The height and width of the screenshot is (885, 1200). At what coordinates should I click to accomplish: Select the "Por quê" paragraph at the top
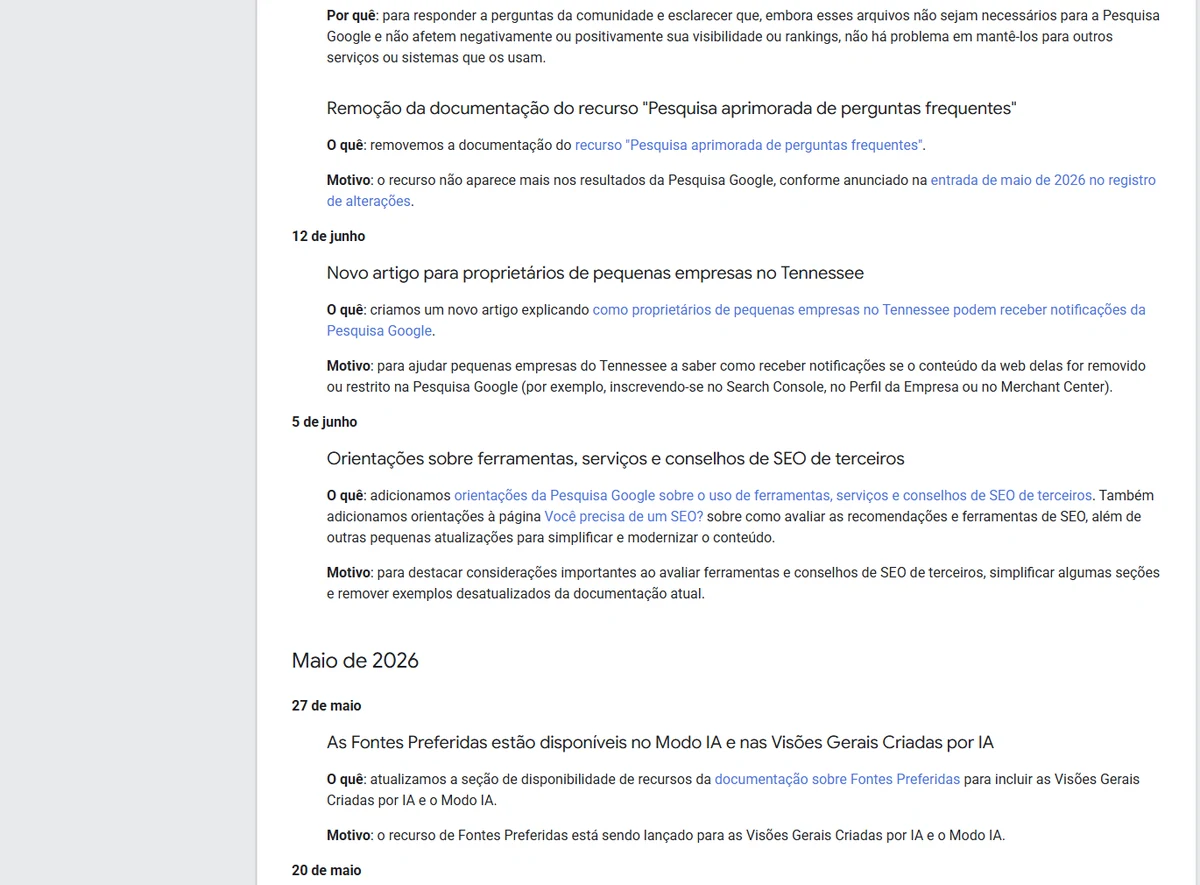[x=743, y=37]
